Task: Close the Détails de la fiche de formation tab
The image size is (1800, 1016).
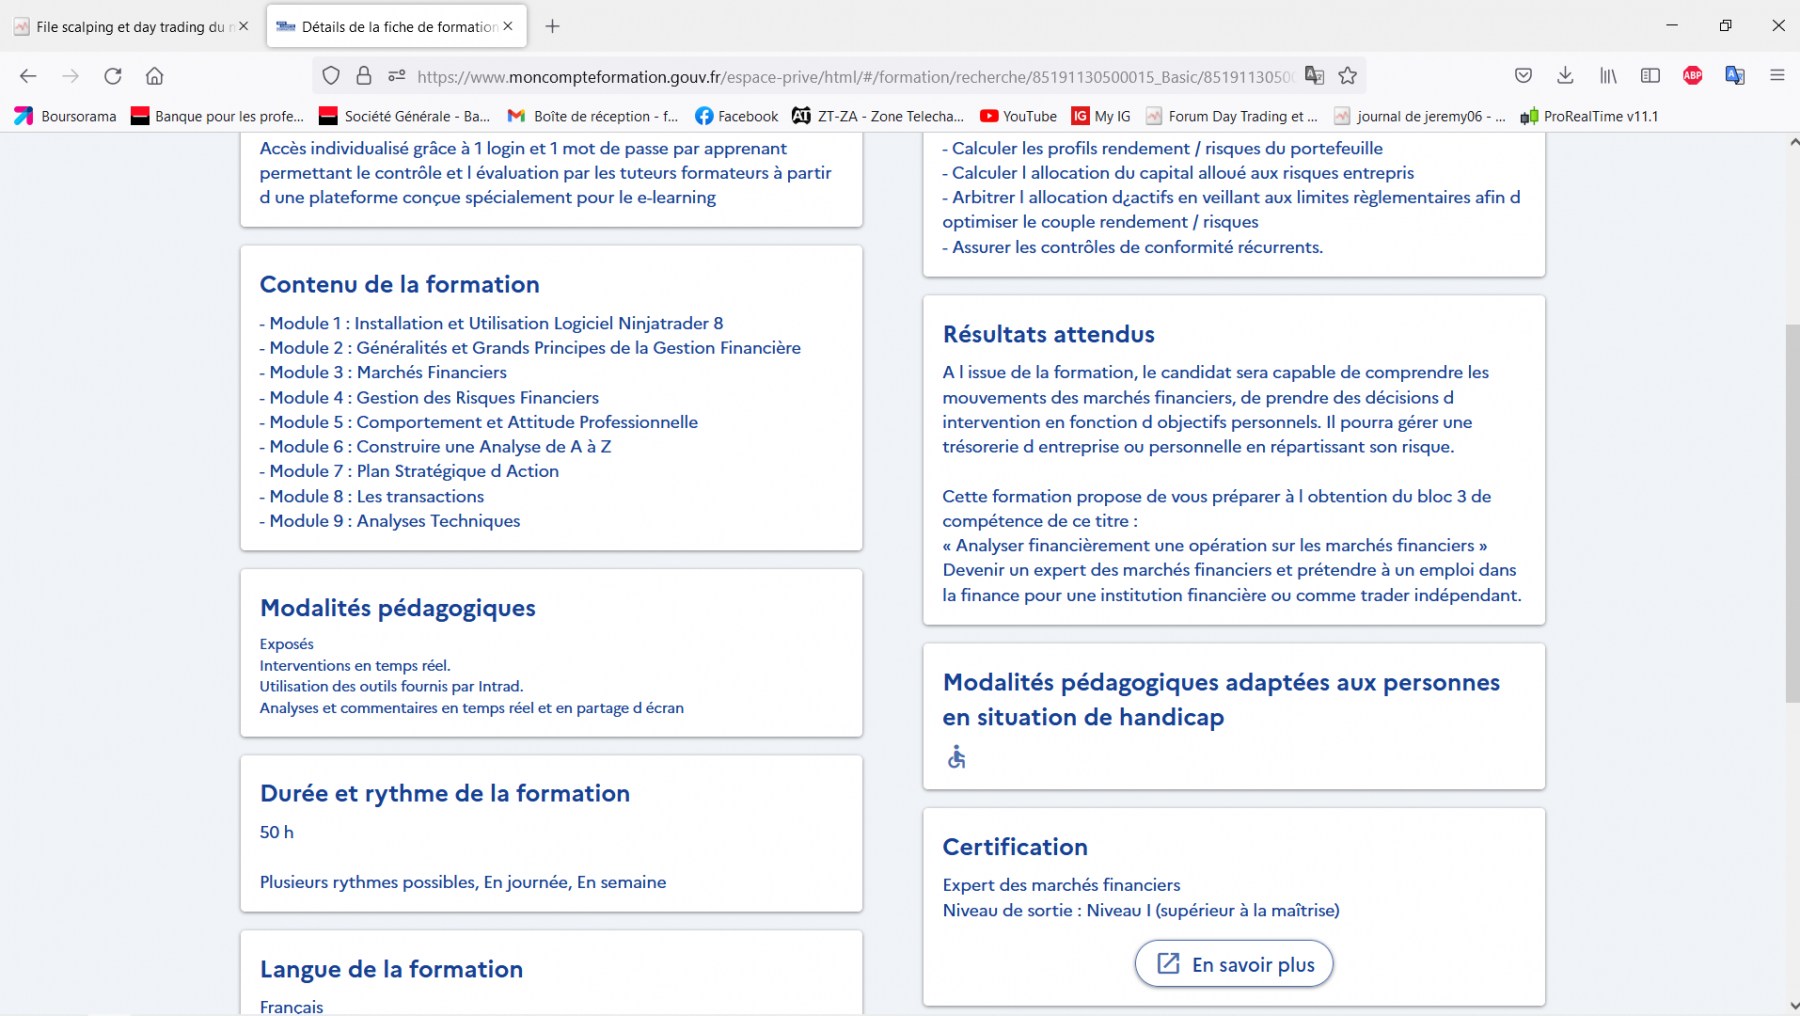Action: pos(508,27)
